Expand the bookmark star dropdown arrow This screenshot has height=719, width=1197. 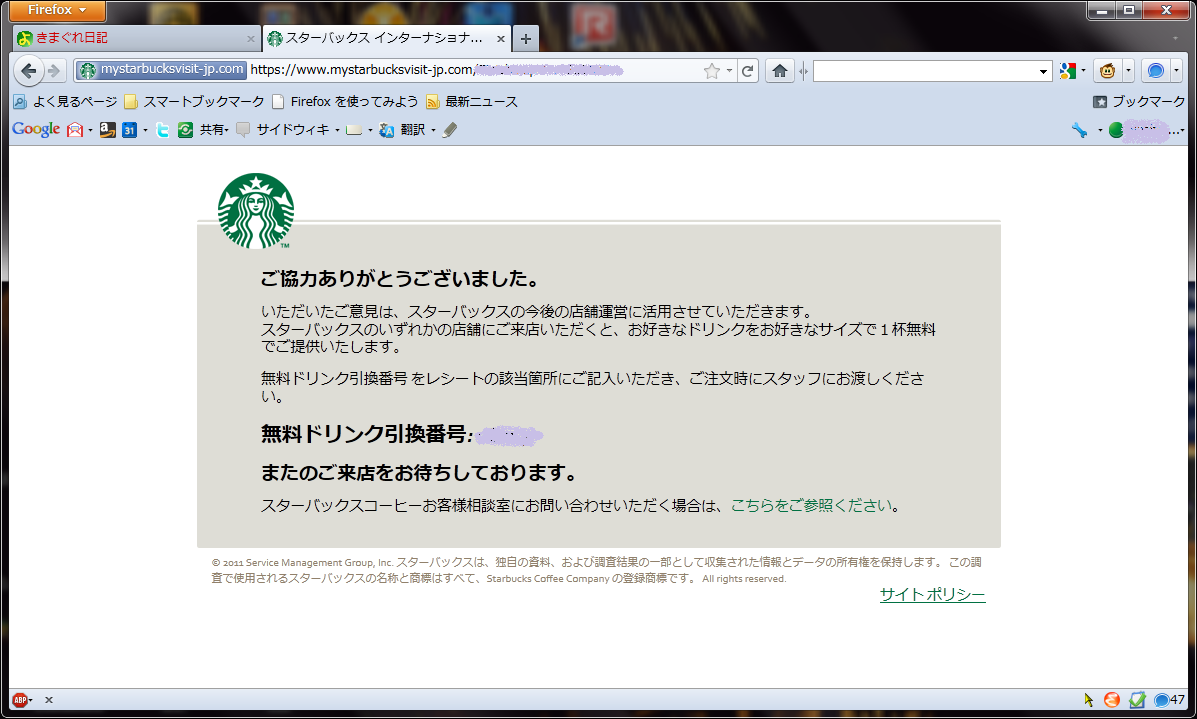729,71
